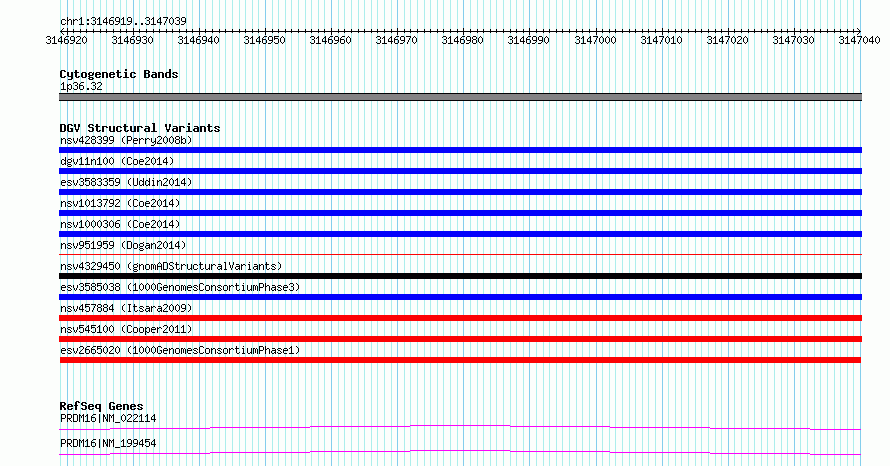
Task: Select the blue nsv428399 variant bar
Action: 460,150
